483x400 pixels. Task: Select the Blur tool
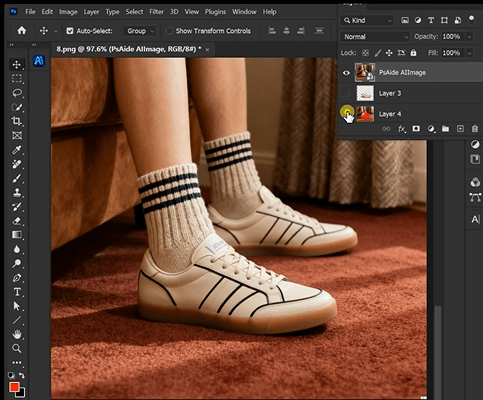(x=17, y=249)
